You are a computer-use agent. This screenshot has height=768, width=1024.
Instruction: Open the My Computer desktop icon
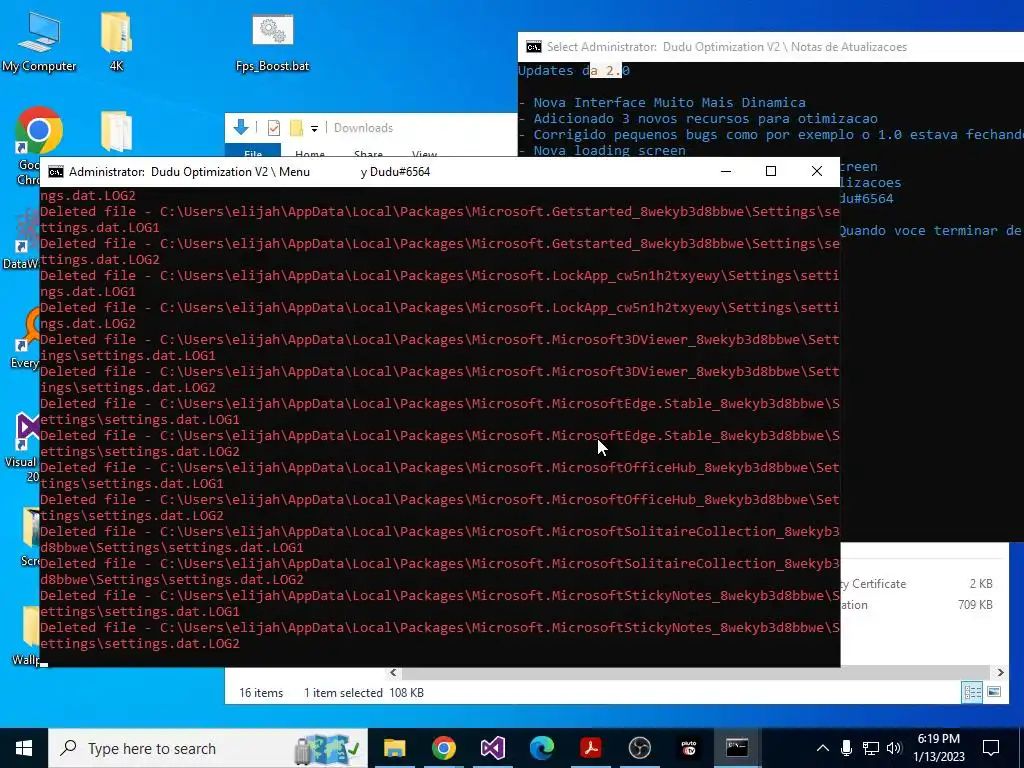tap(39, 40)
